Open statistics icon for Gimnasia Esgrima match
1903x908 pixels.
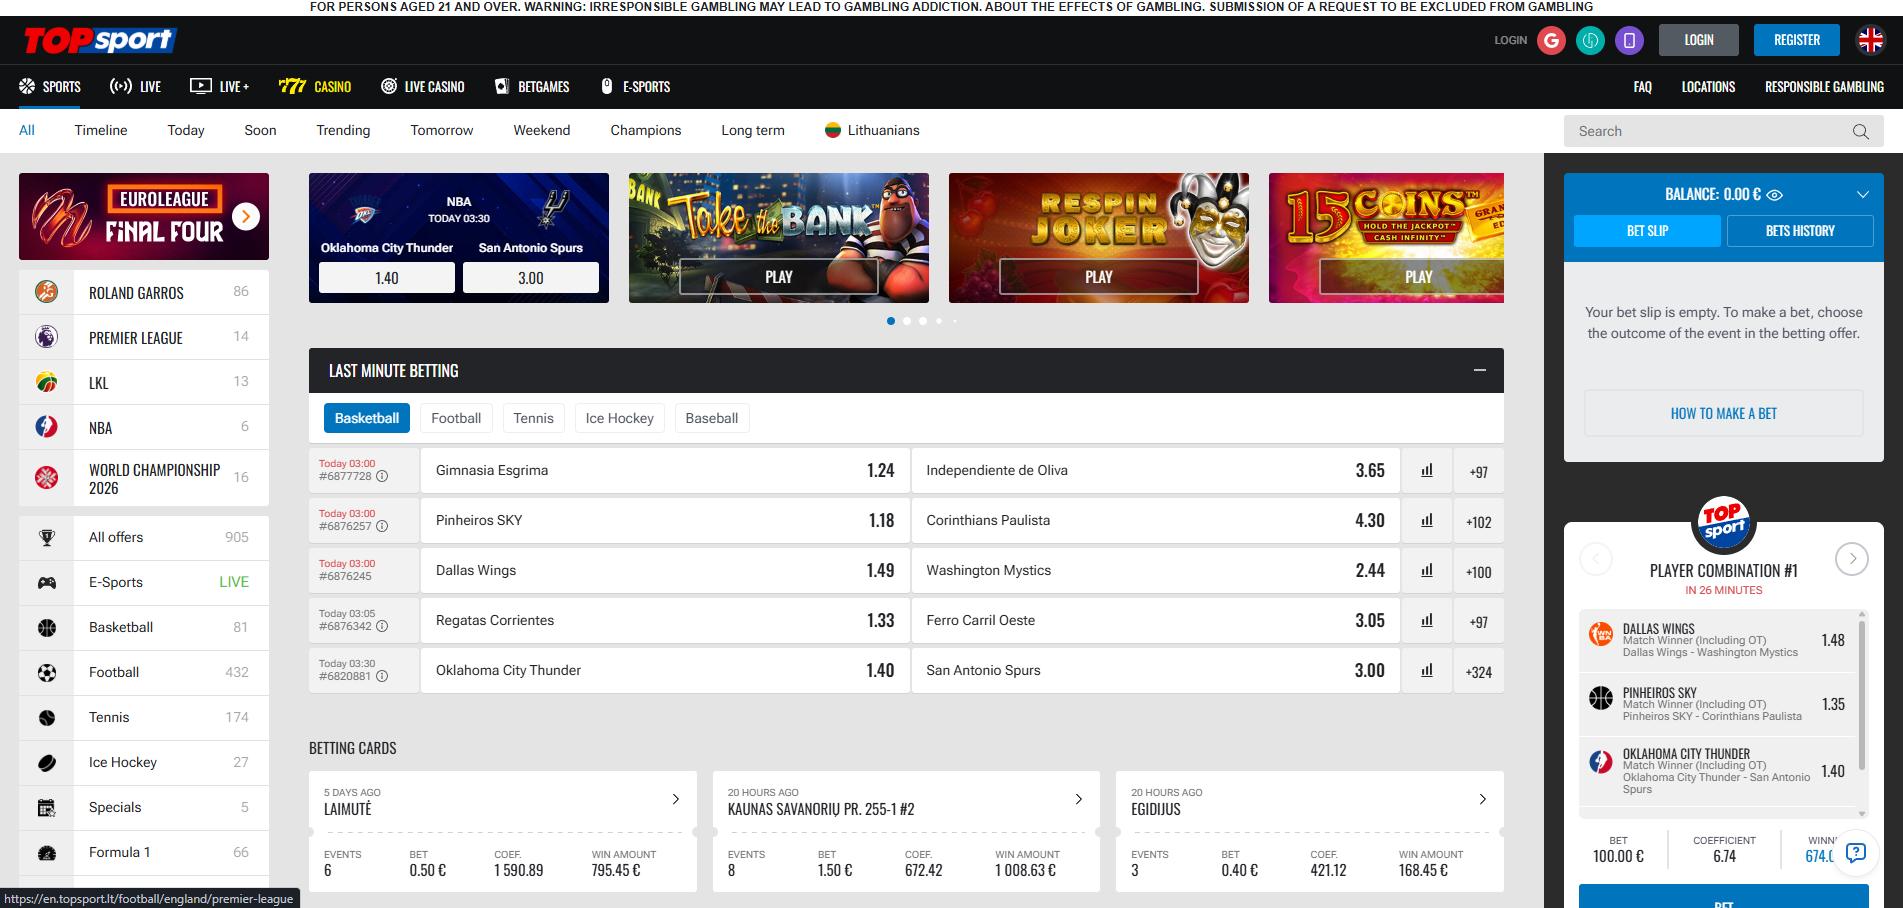click(1427, 470)
